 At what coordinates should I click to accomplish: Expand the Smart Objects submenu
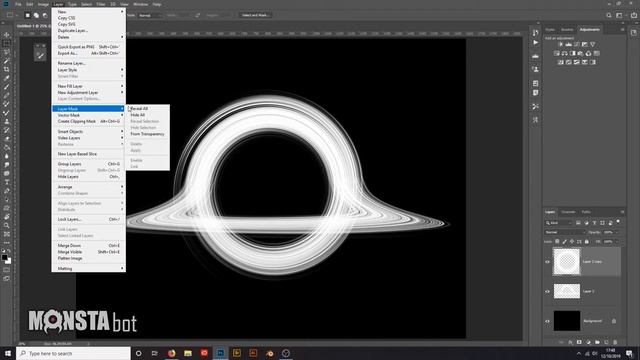coord(89,131)
